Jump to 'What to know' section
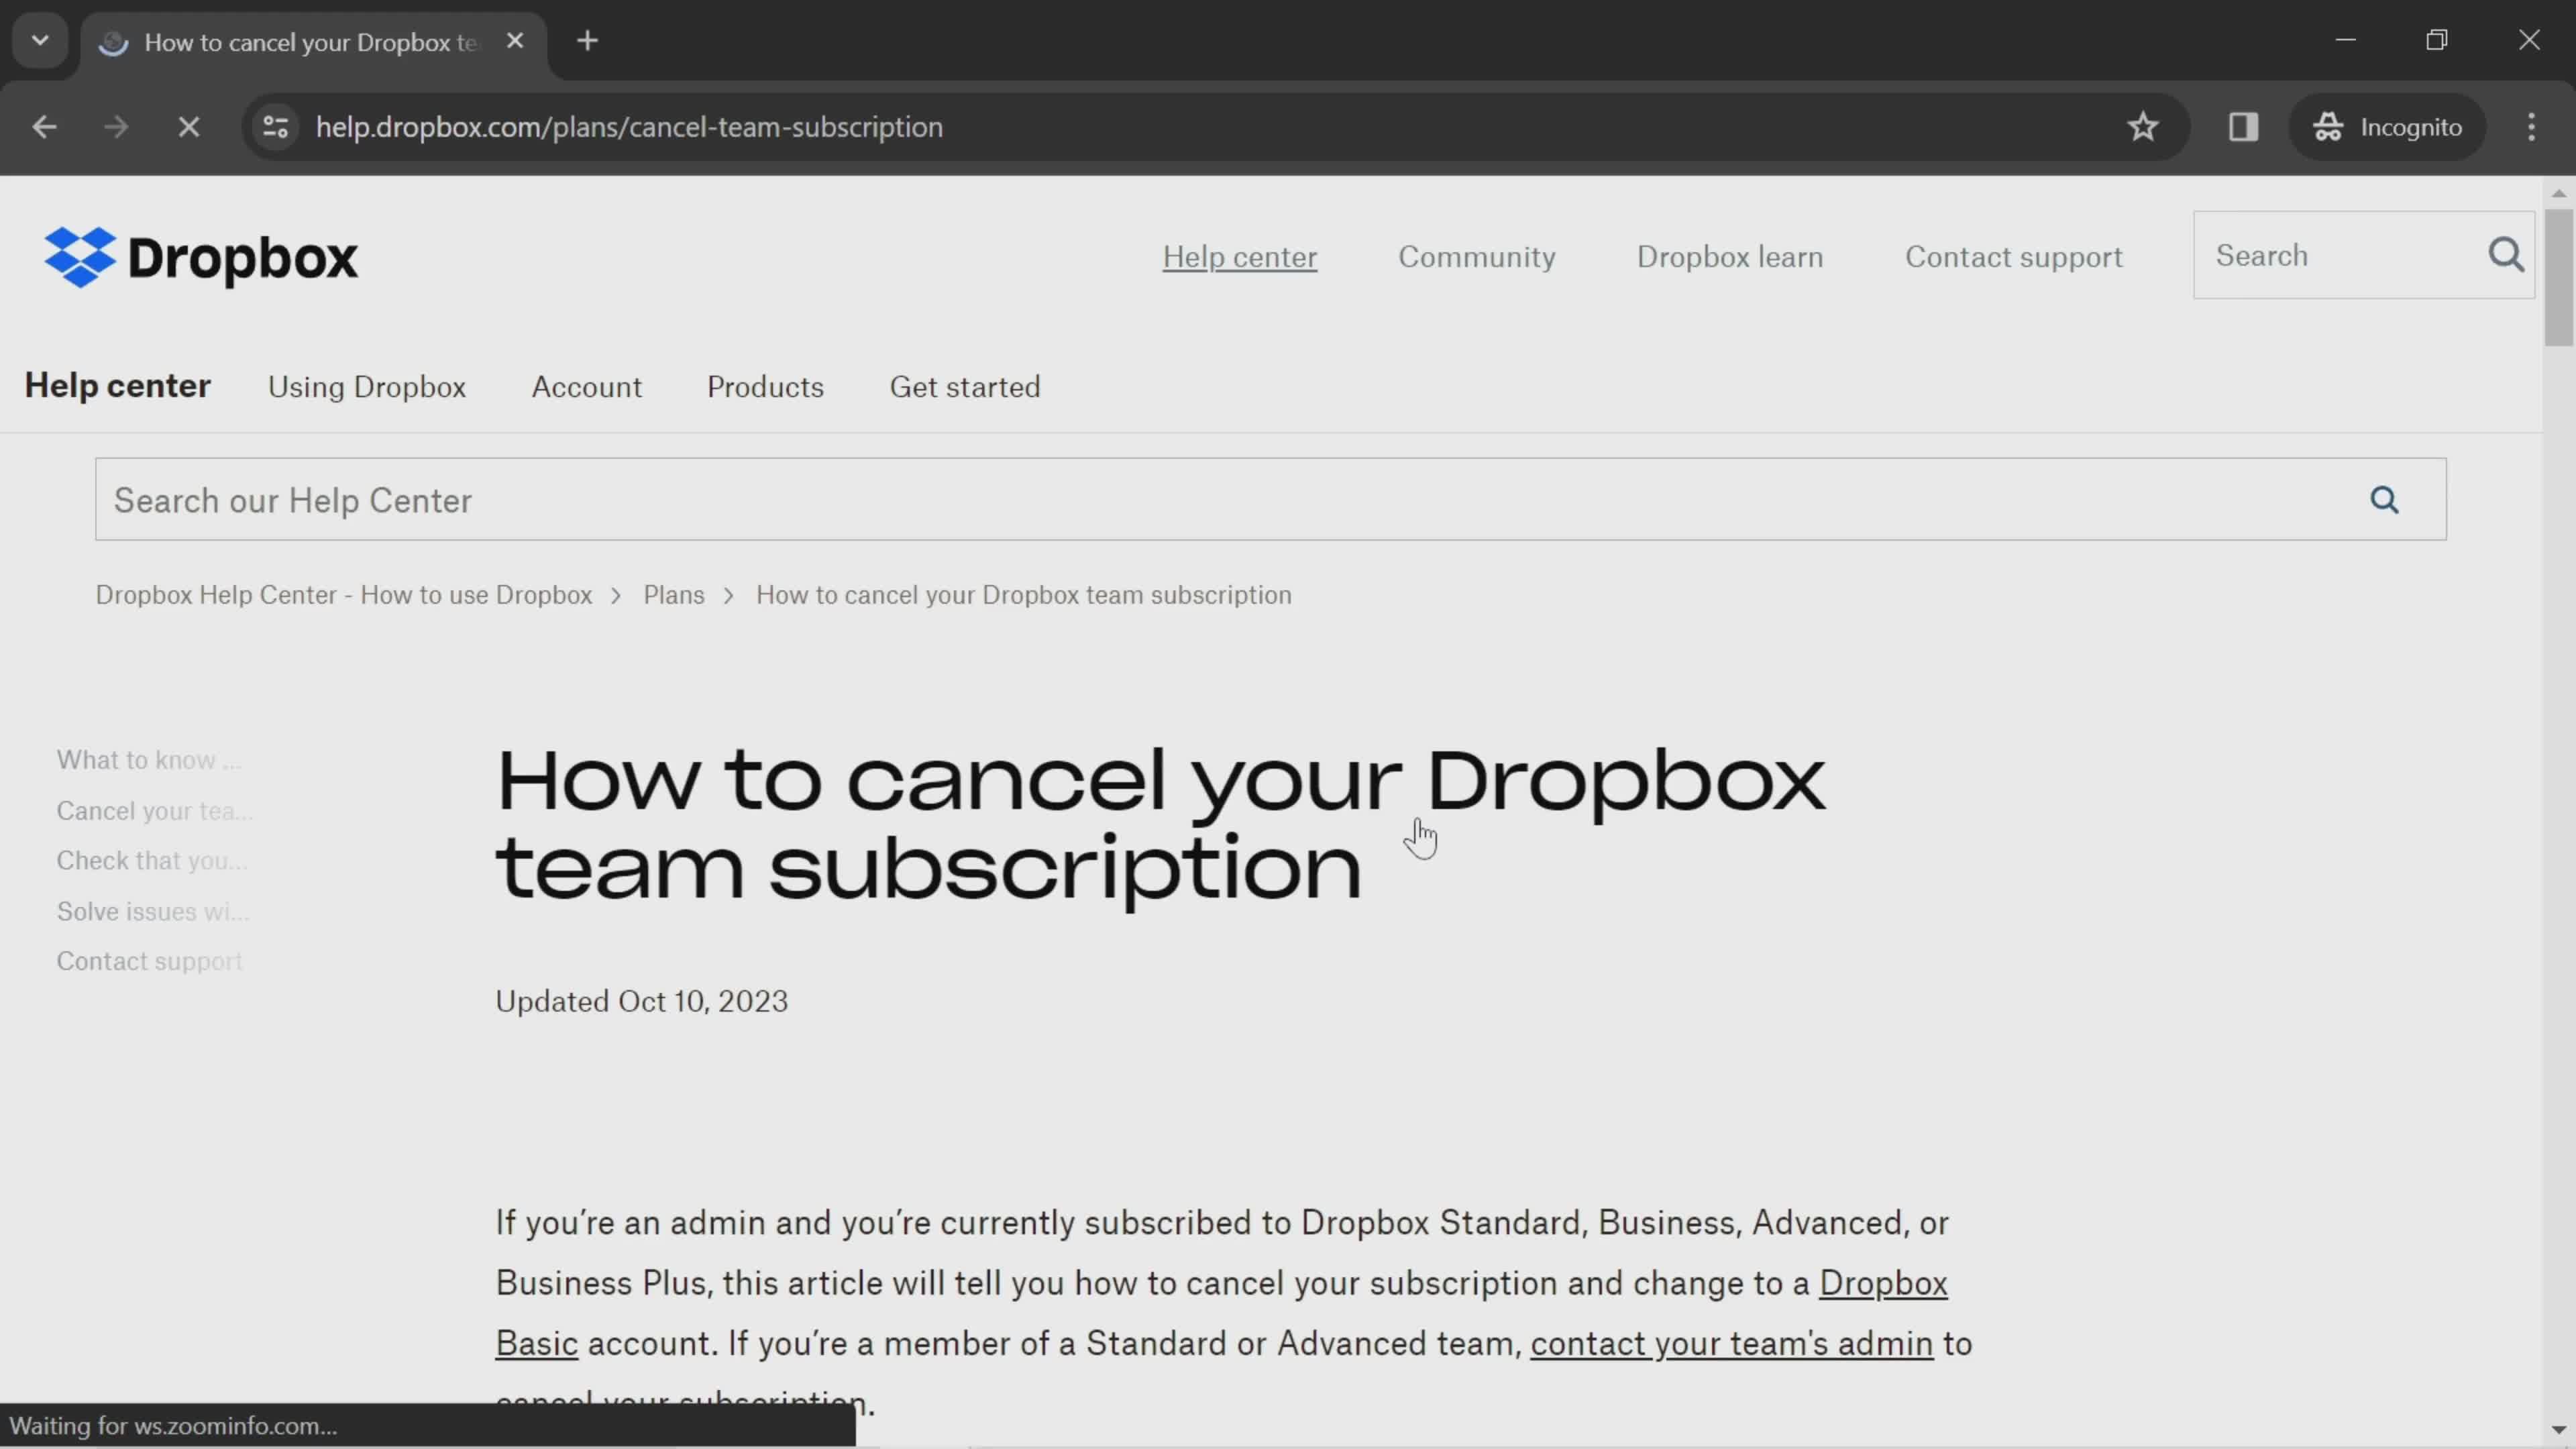Screen dimensions: 2576x1449 click(148, 760)
